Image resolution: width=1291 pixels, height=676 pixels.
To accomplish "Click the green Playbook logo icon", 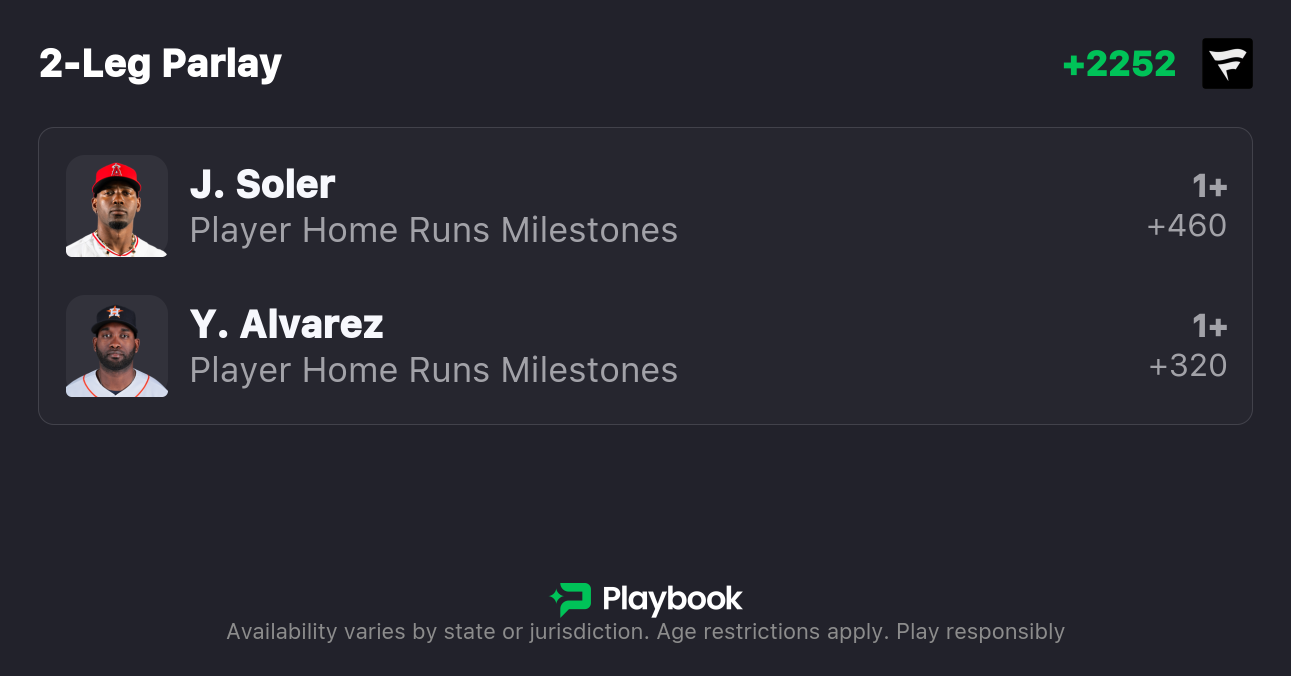I will [571, 599].
